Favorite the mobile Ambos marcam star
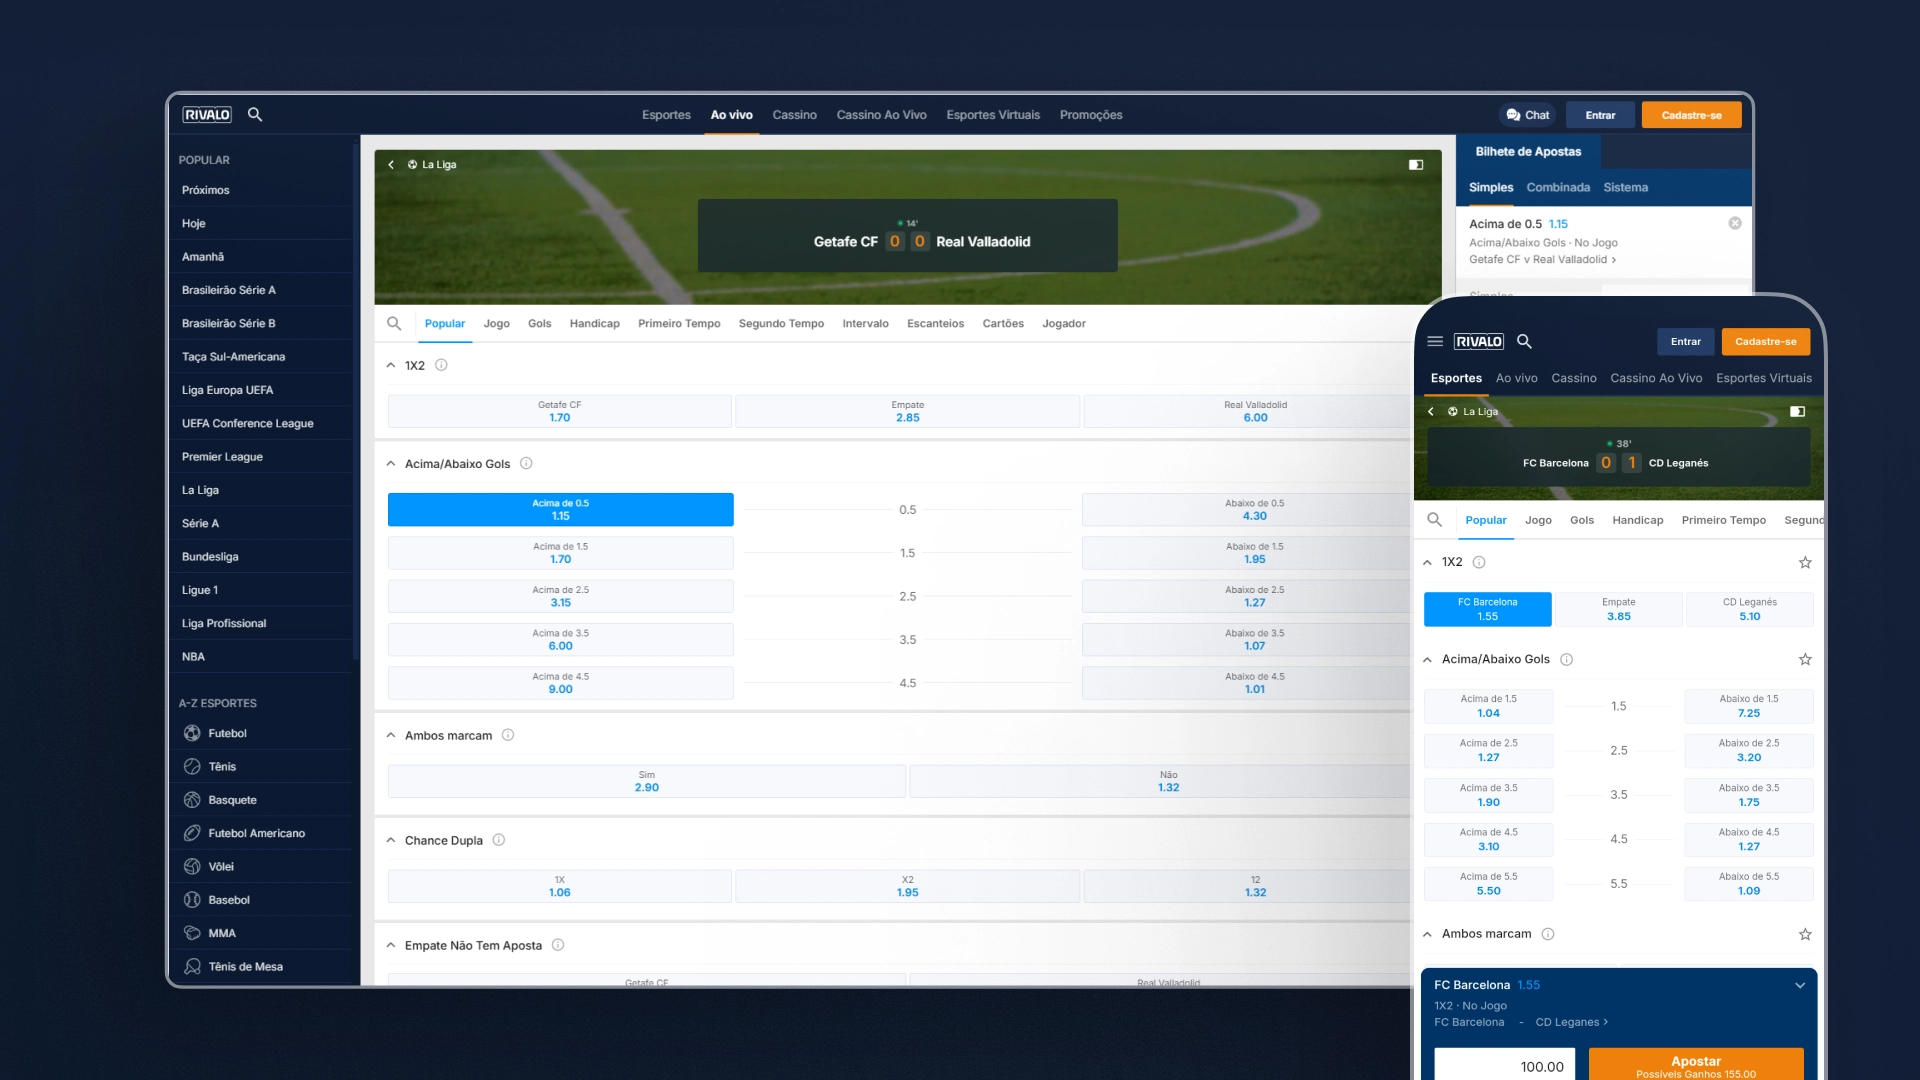The height and width of the screenshot is (1080, 1920). [1805, 935]
